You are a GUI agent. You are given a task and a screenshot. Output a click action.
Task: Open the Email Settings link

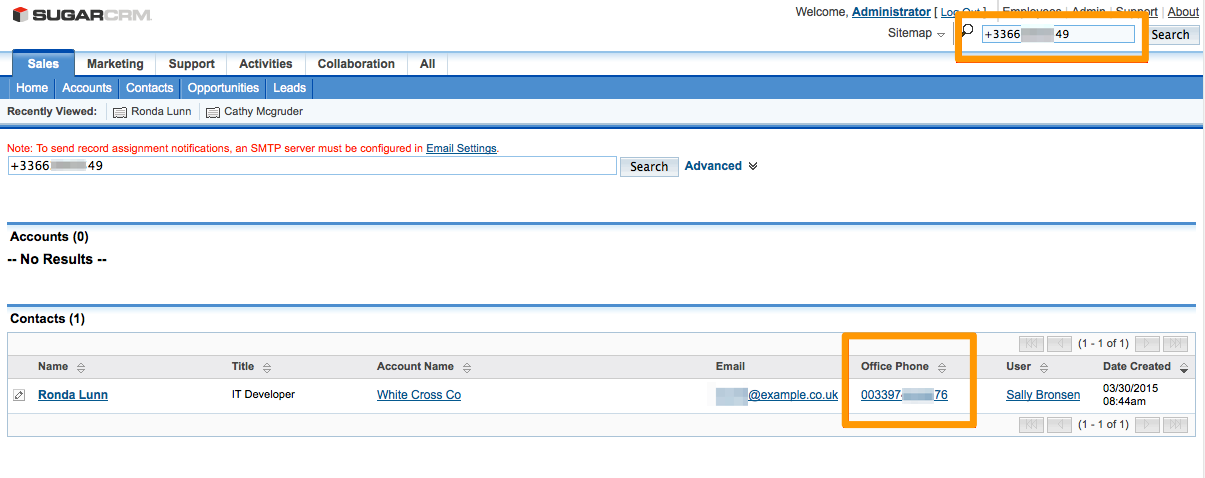coord(461,148)
